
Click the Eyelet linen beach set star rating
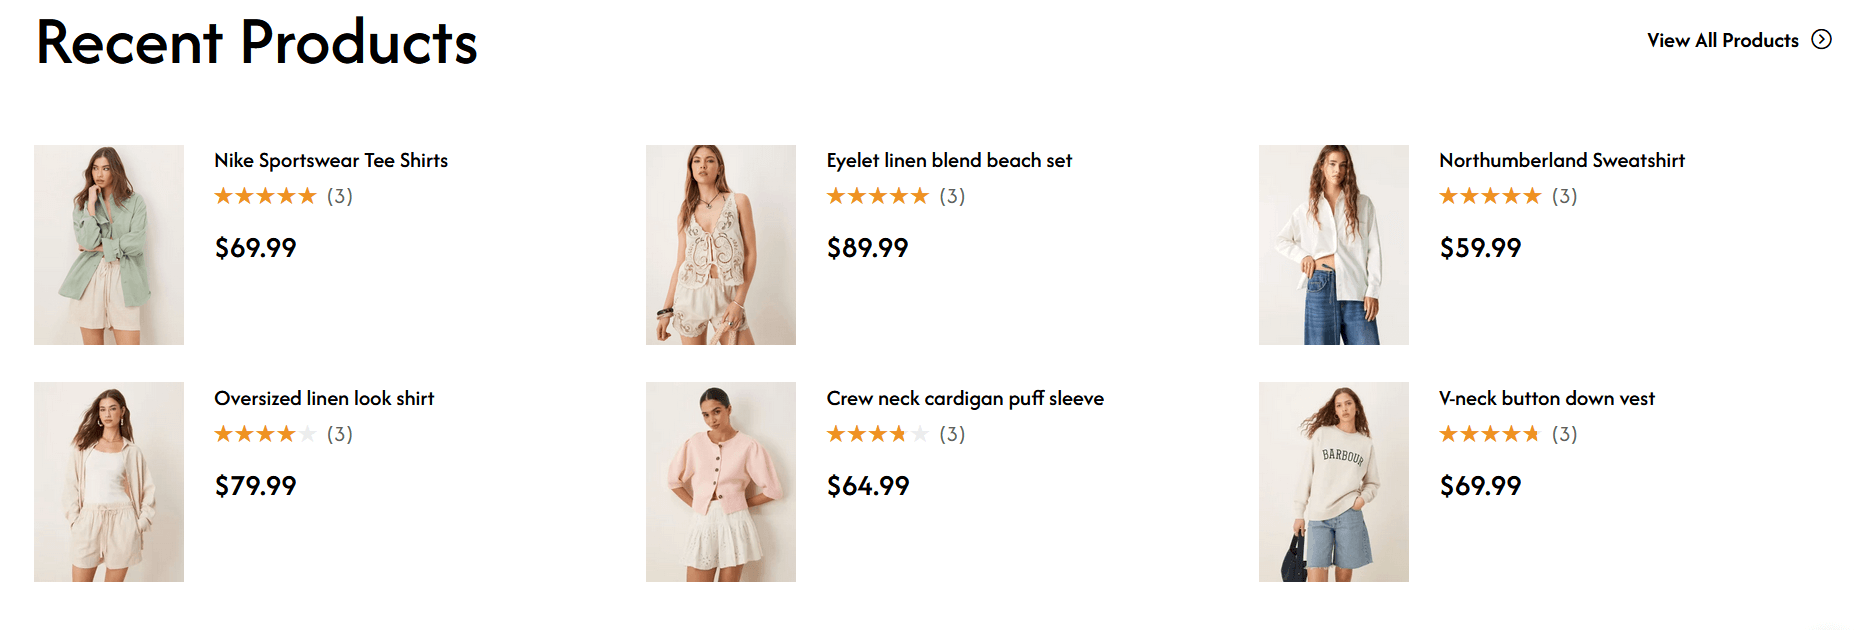coord(877,196)
